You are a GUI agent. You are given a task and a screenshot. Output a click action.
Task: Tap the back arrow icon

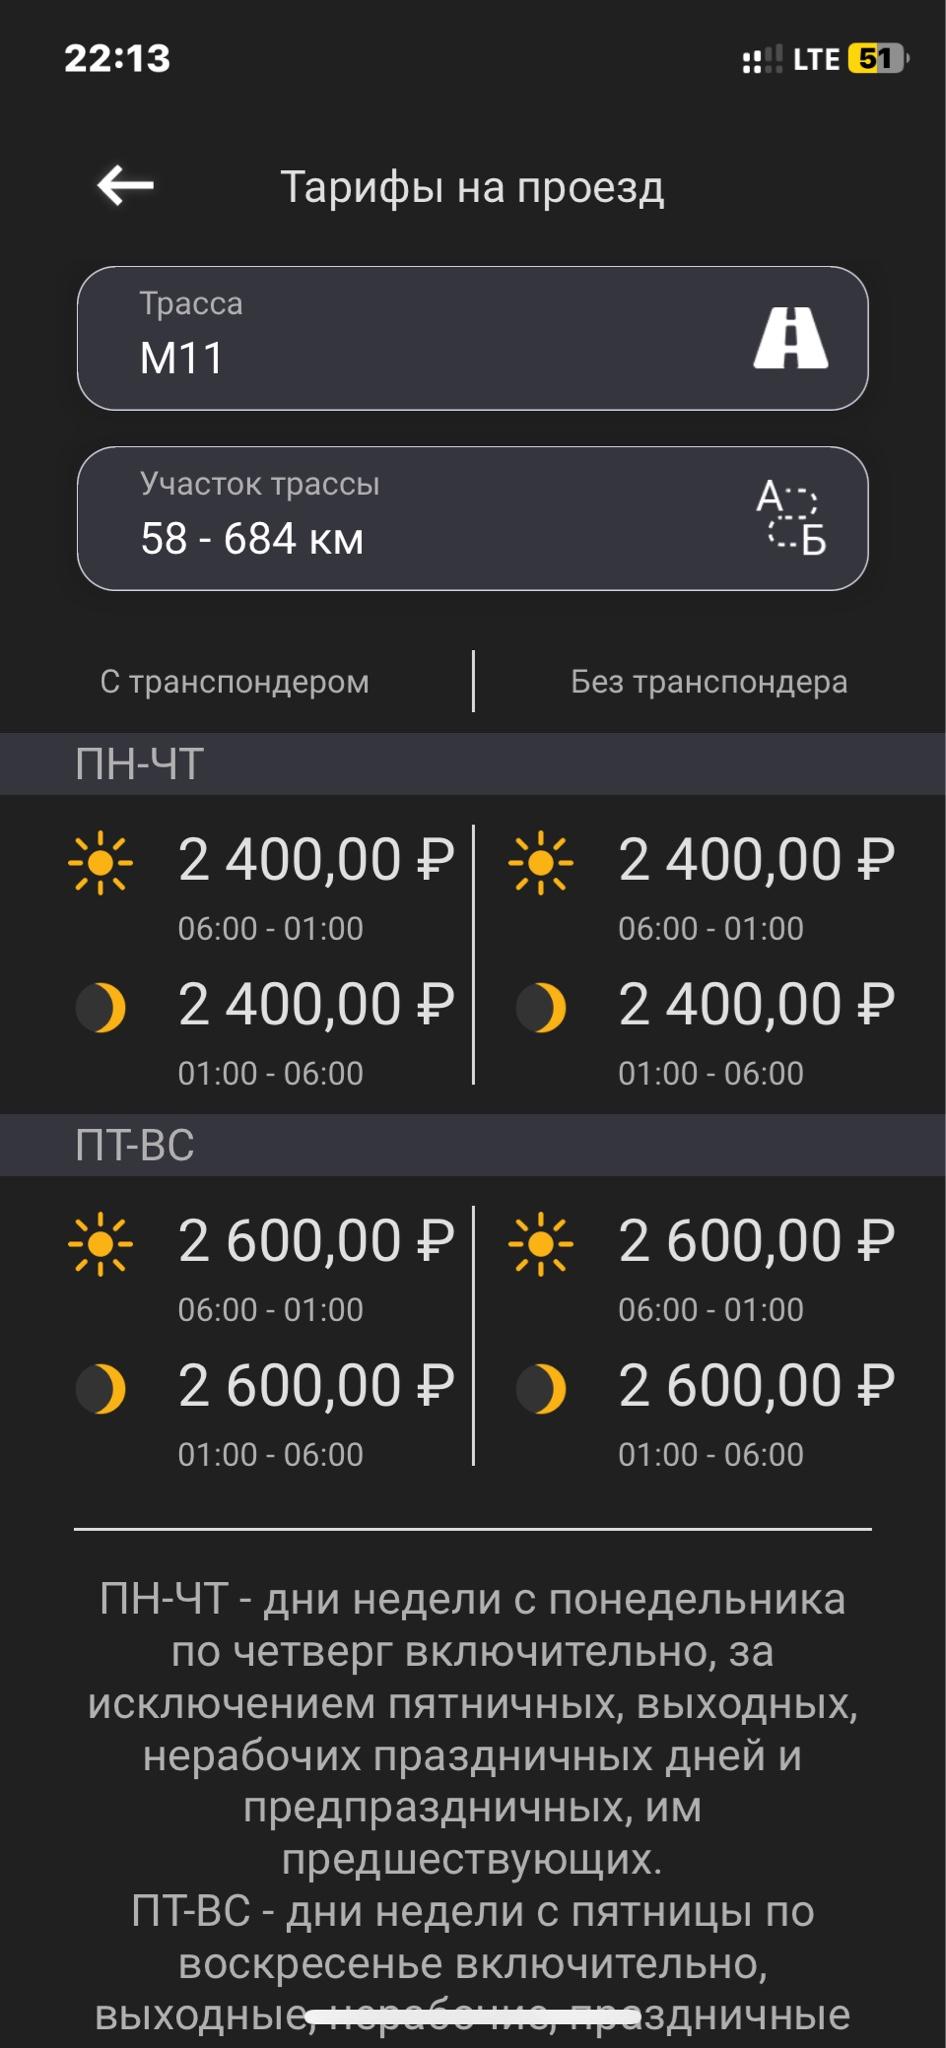point(125,185)
